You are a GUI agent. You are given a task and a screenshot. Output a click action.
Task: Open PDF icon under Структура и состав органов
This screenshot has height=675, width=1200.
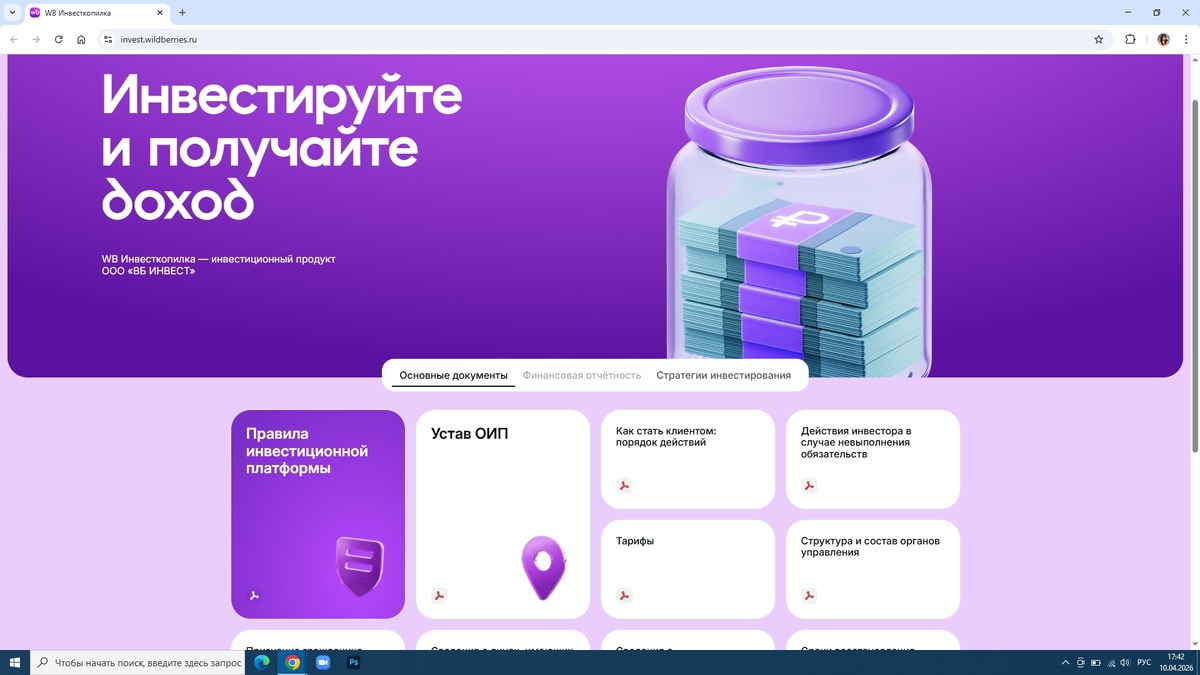[x=809, y=596]
